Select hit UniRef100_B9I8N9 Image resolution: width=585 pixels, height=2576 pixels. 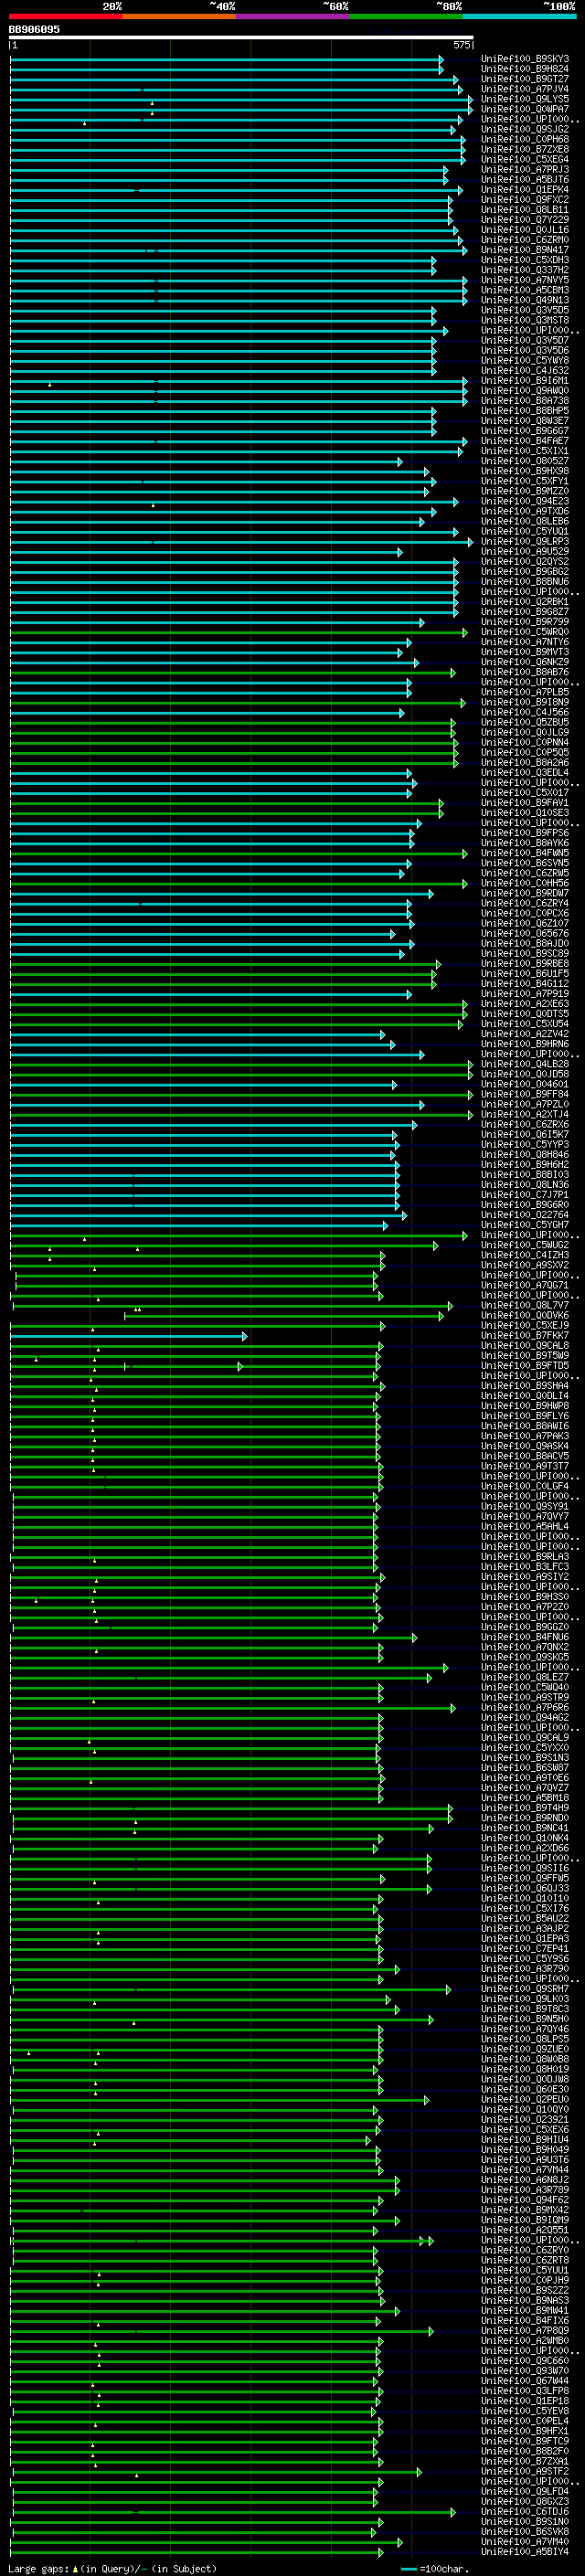[x=525, y=702]
